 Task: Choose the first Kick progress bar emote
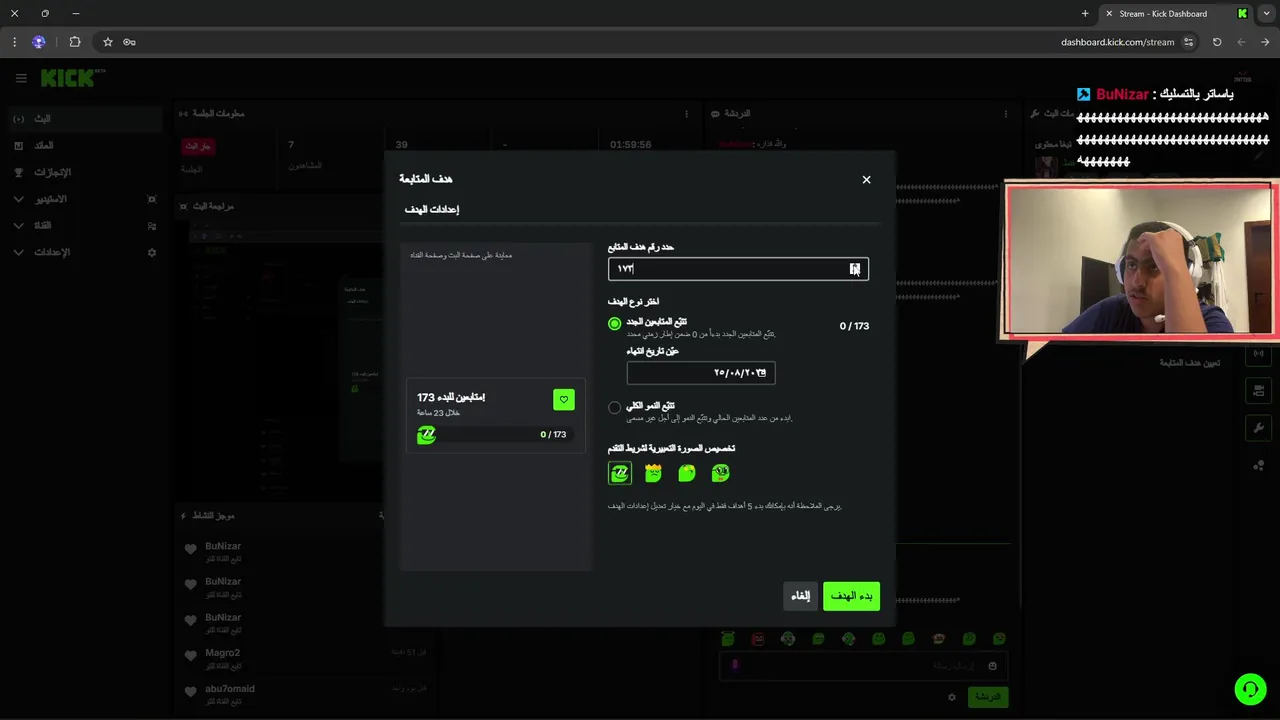point(620,473)
